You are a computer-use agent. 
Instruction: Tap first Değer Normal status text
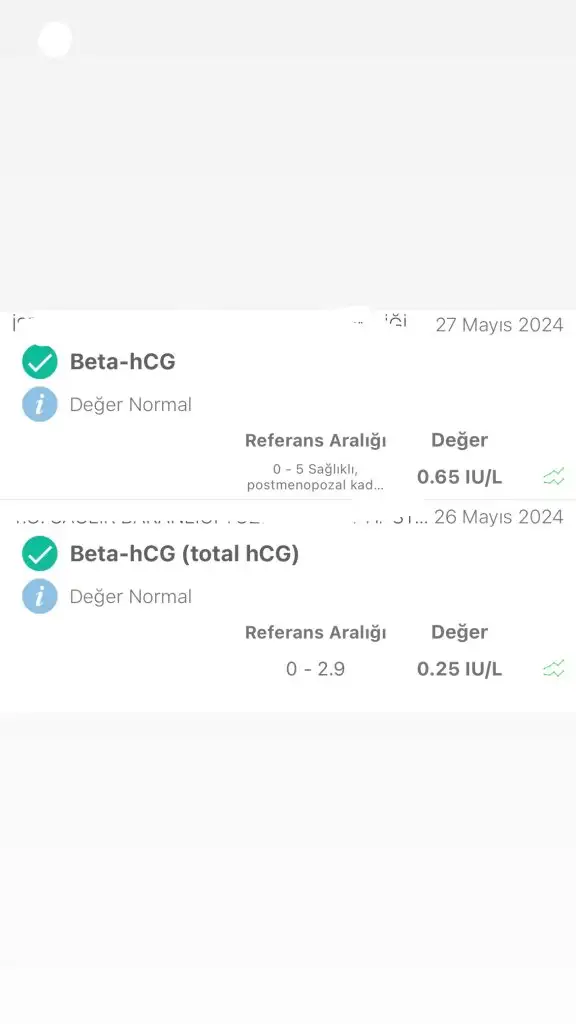[131, 404]
